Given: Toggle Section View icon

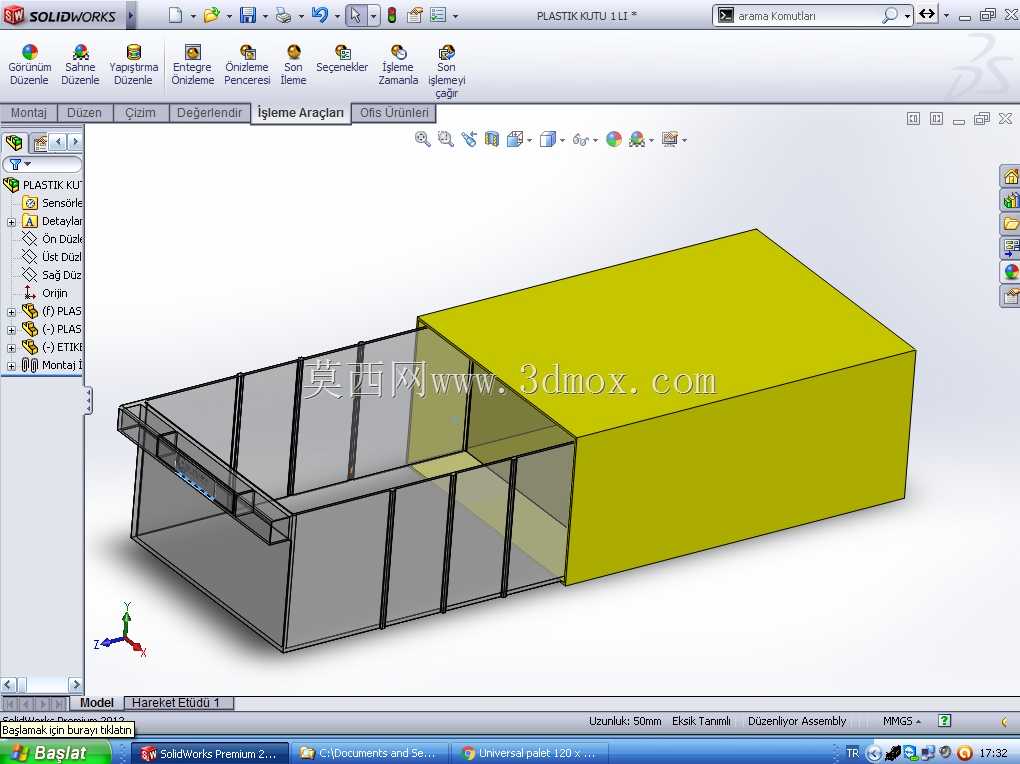Looking at the screenshot, I should (x=492, y=139).
